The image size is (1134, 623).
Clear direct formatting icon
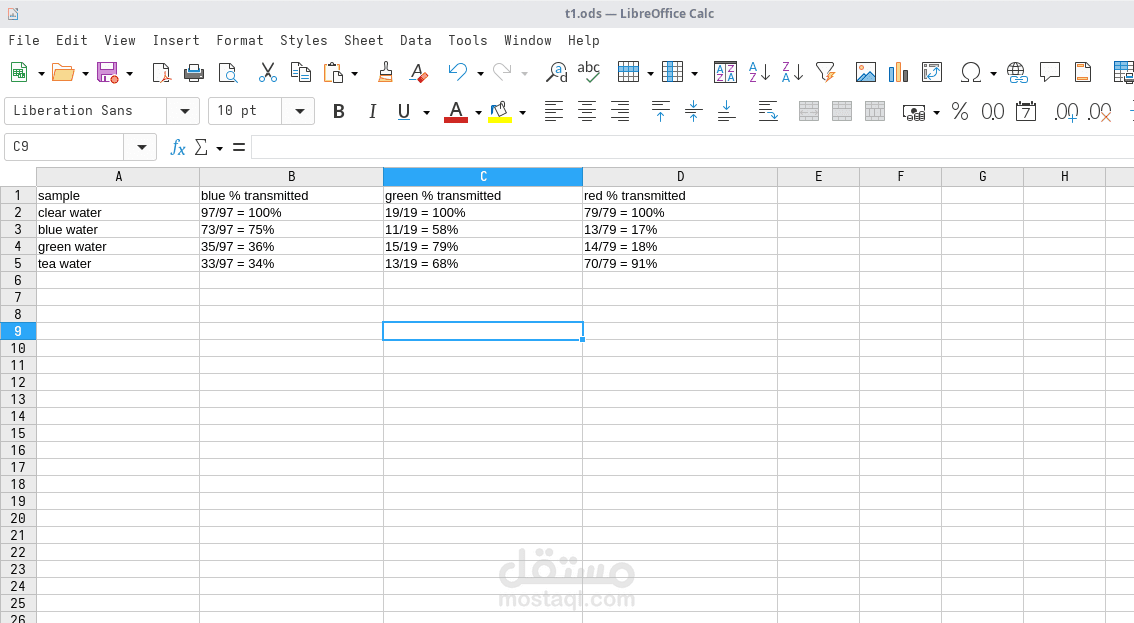418,72
